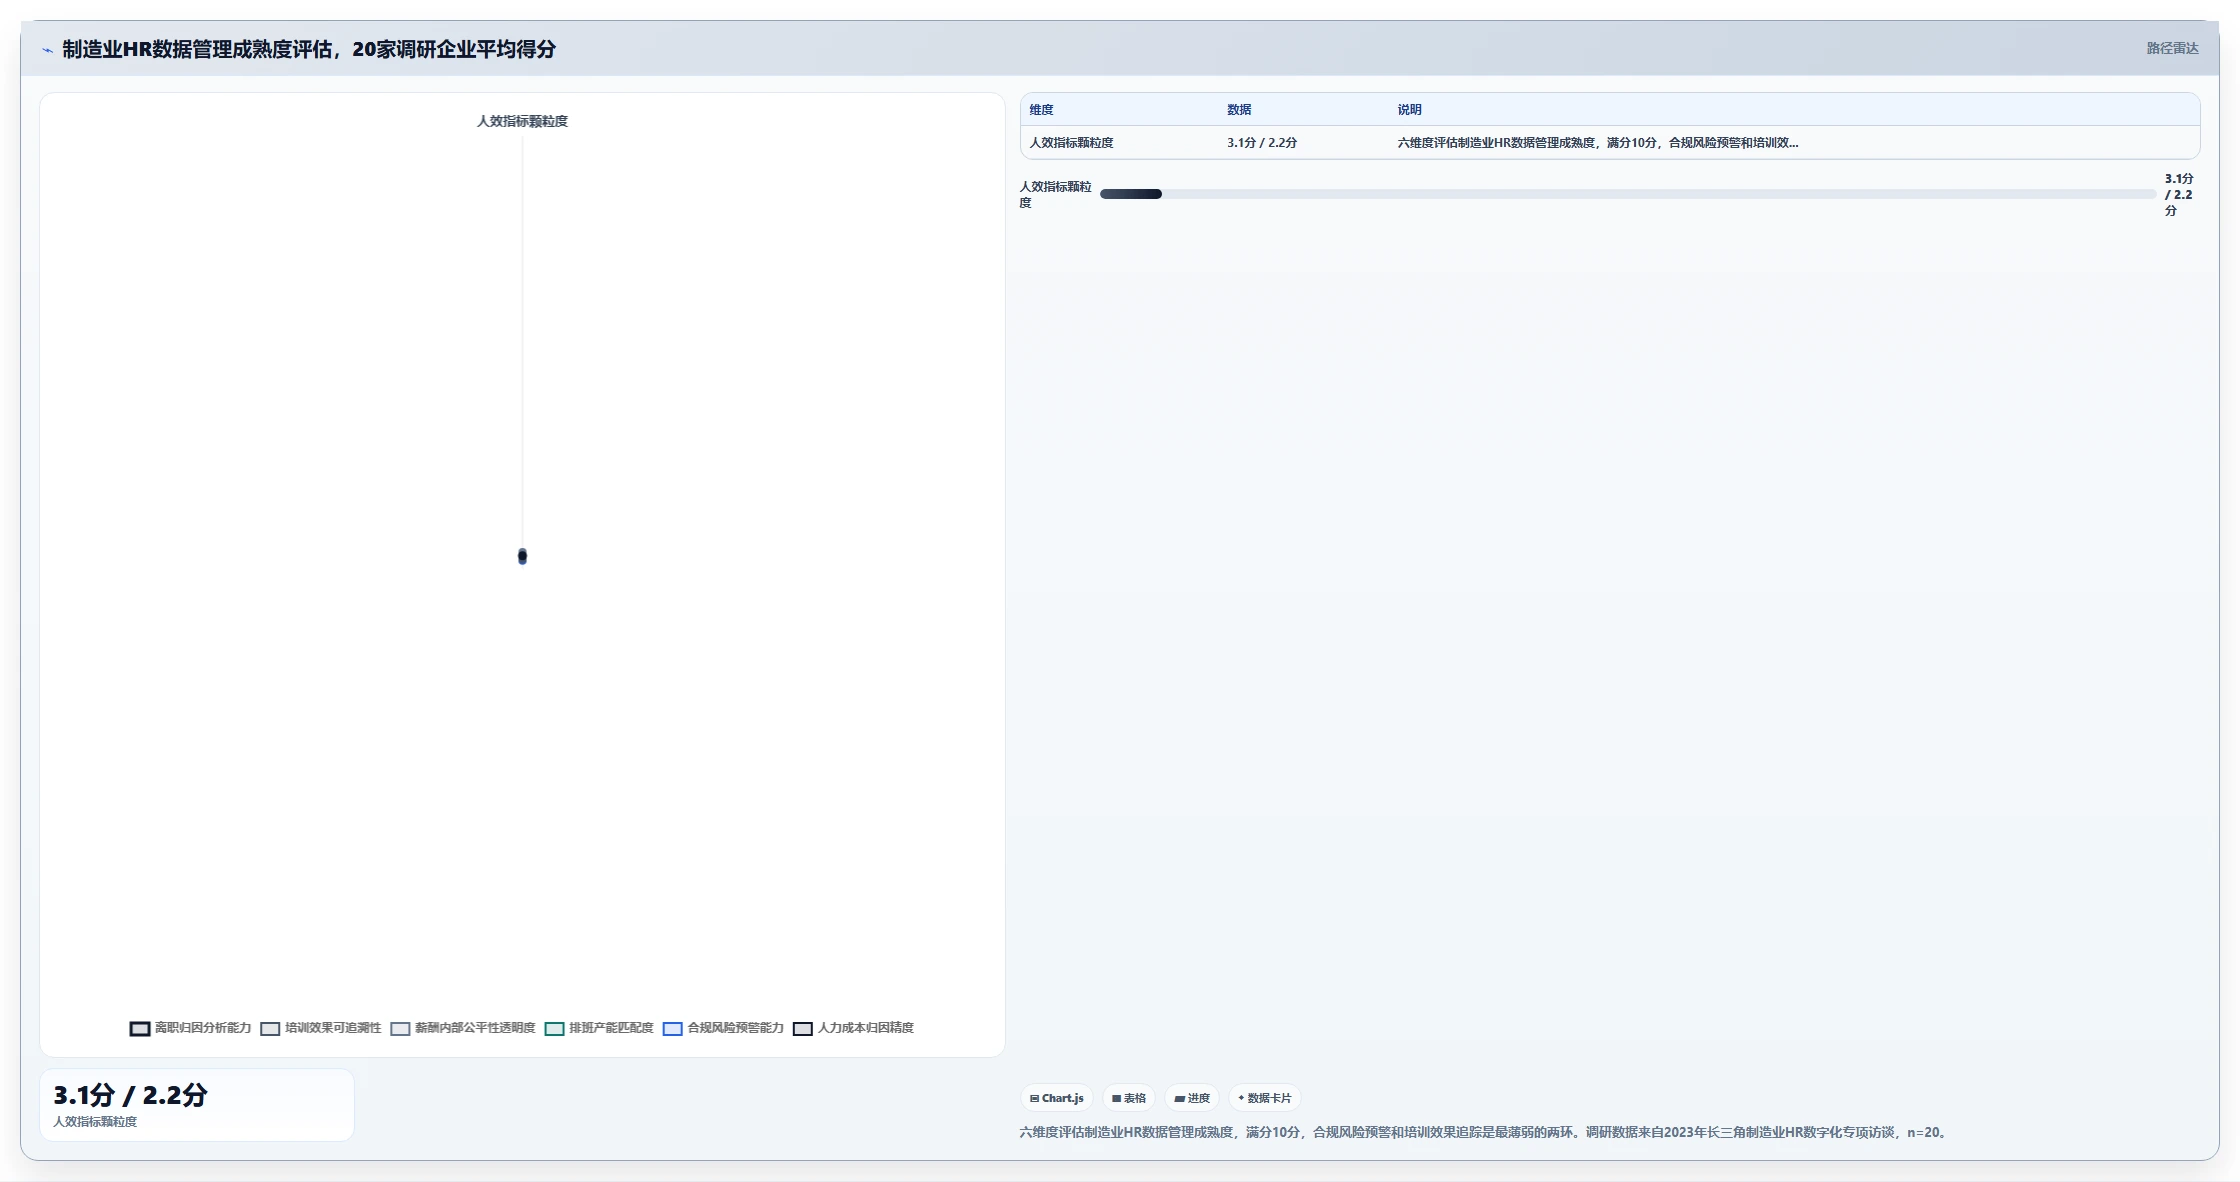Toggle the 培训效果可追溯性 legend item

tap(321, 1028)
